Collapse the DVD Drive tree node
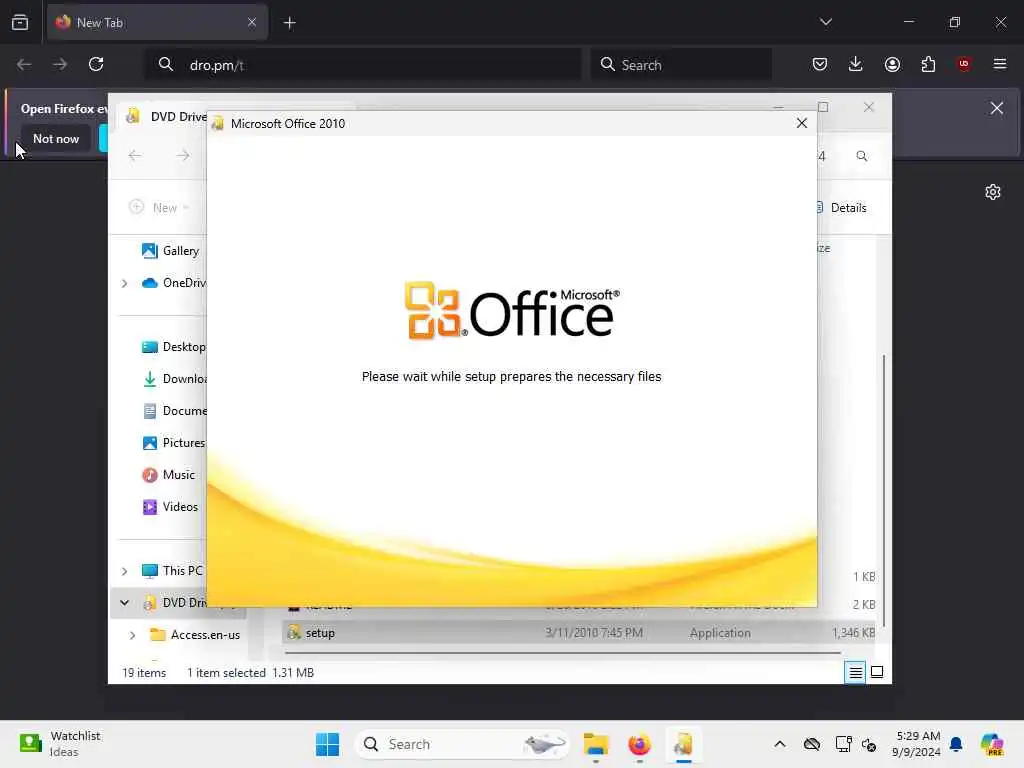The width and height of the screenshot is (1024, 768). tap(125, 602)
